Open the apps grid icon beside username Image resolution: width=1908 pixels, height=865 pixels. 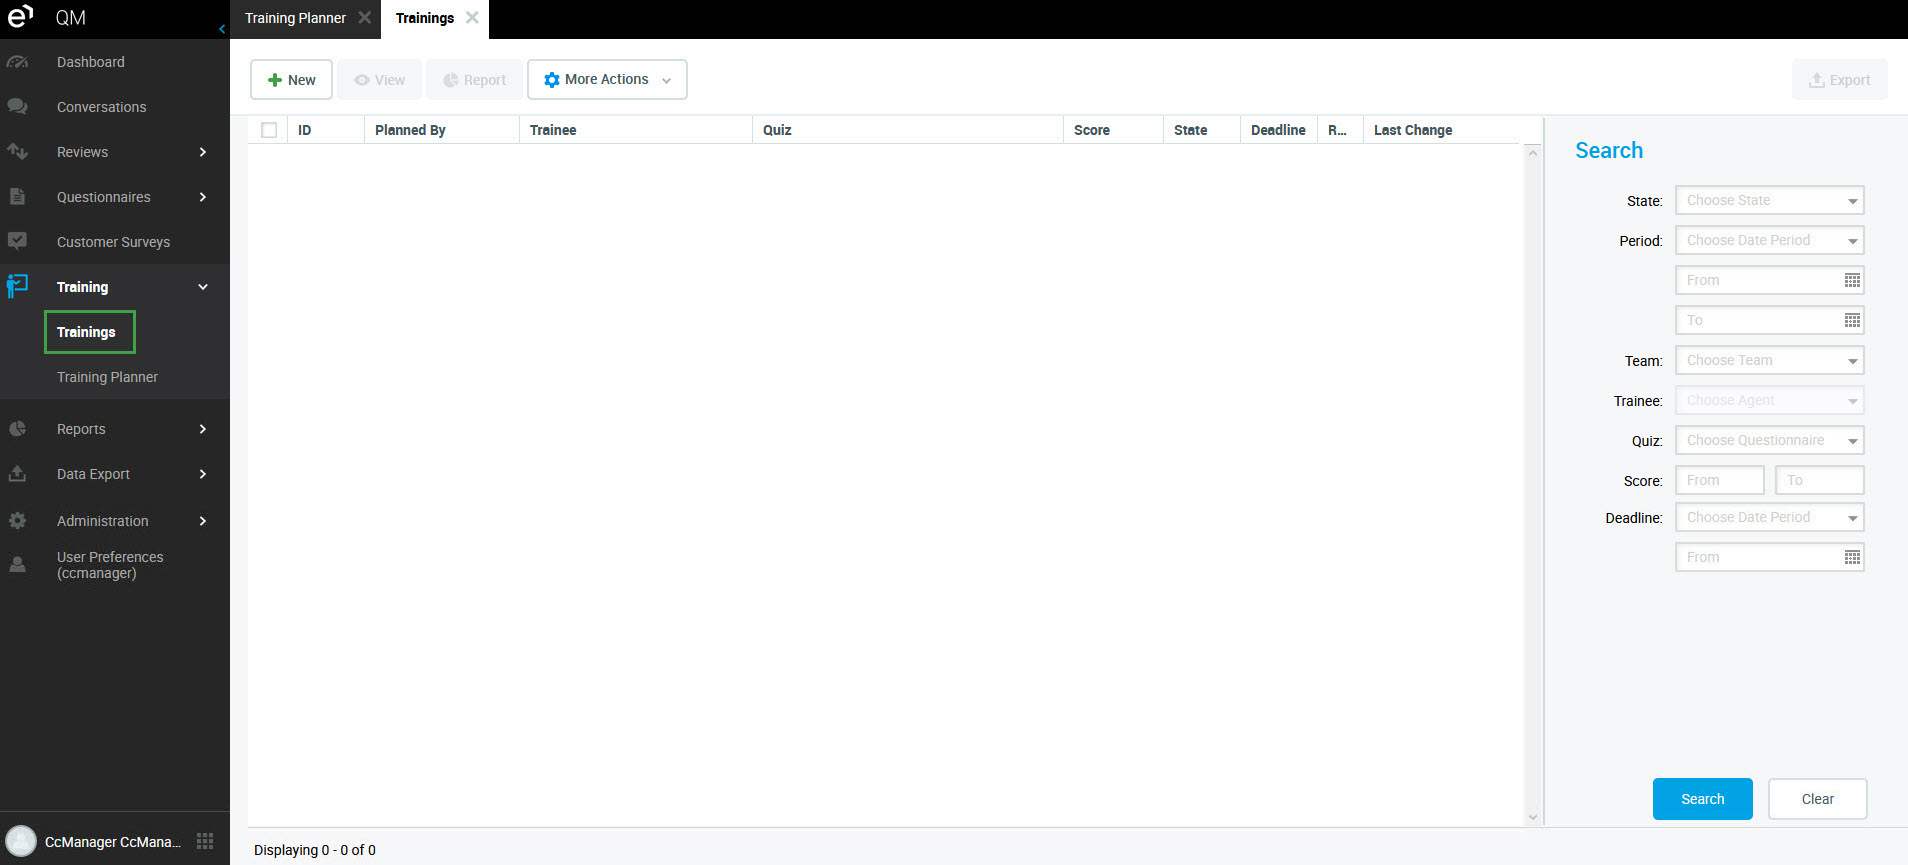pos(205,841)
